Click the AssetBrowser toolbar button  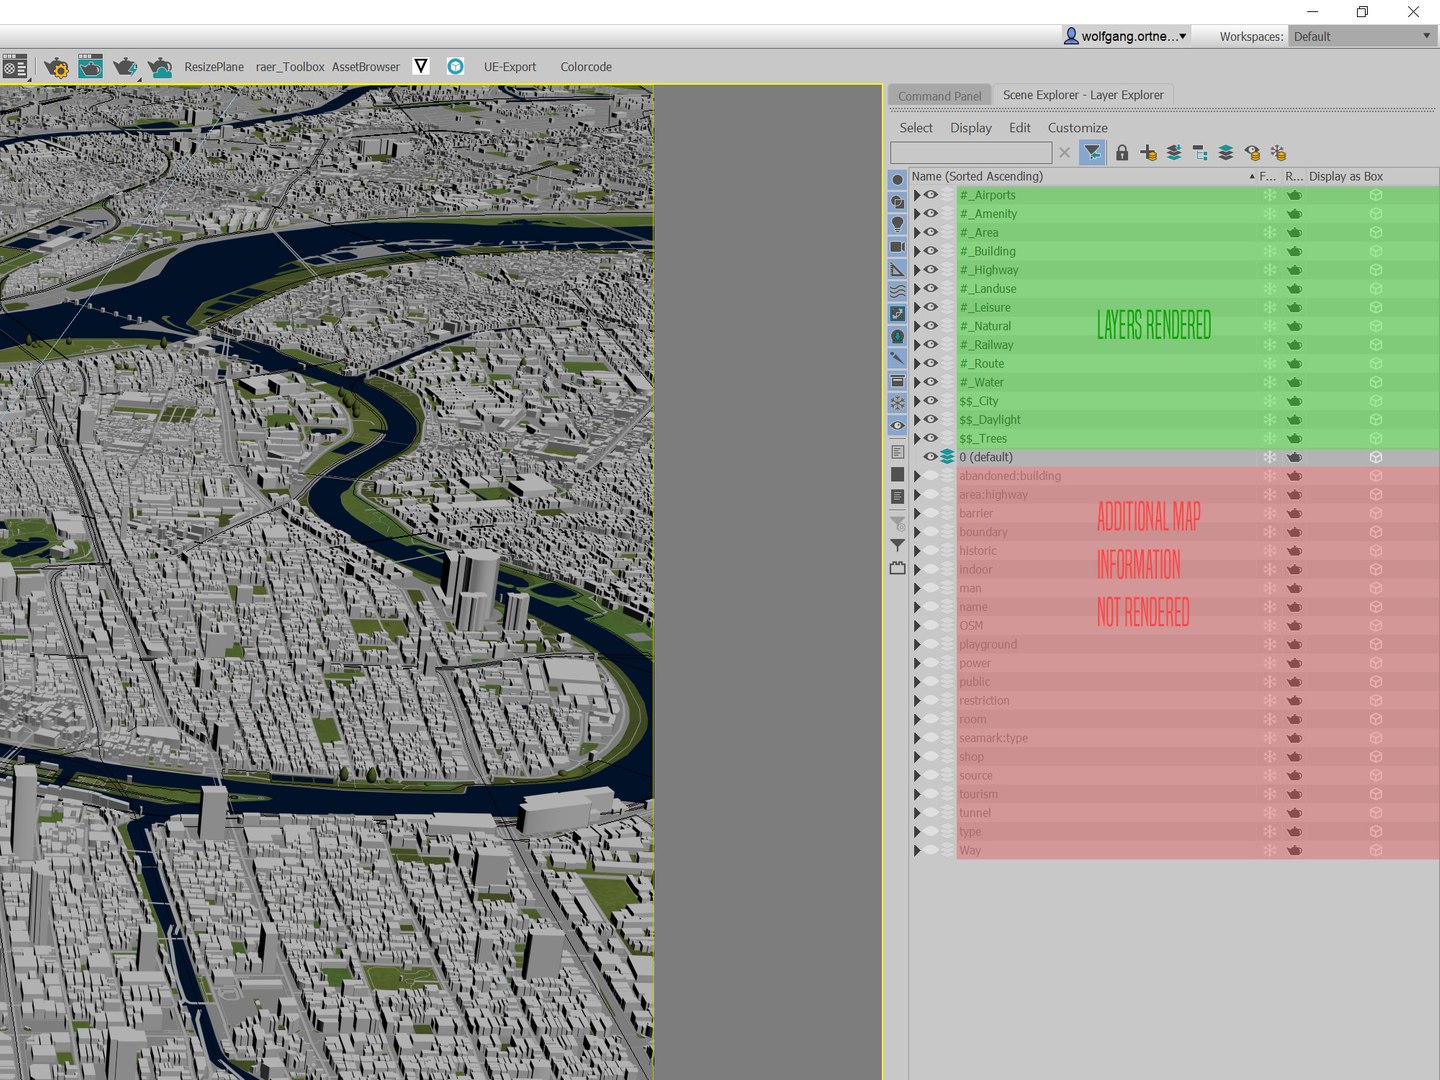point(366,67)
